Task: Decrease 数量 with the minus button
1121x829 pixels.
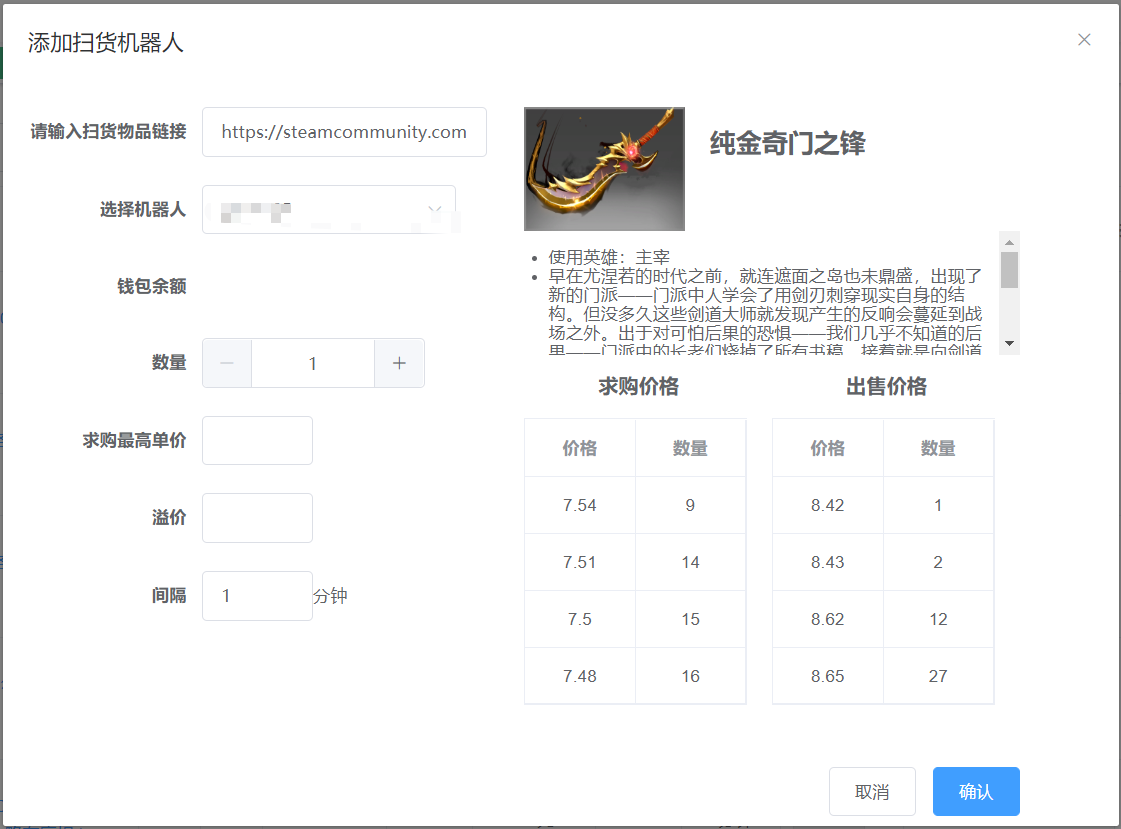Action: pyautogui.click(x=227, y=363)
